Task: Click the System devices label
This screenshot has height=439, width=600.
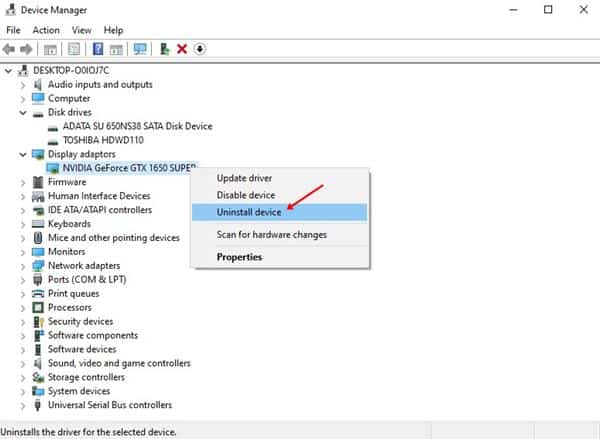Action: (x=79, y=391)
